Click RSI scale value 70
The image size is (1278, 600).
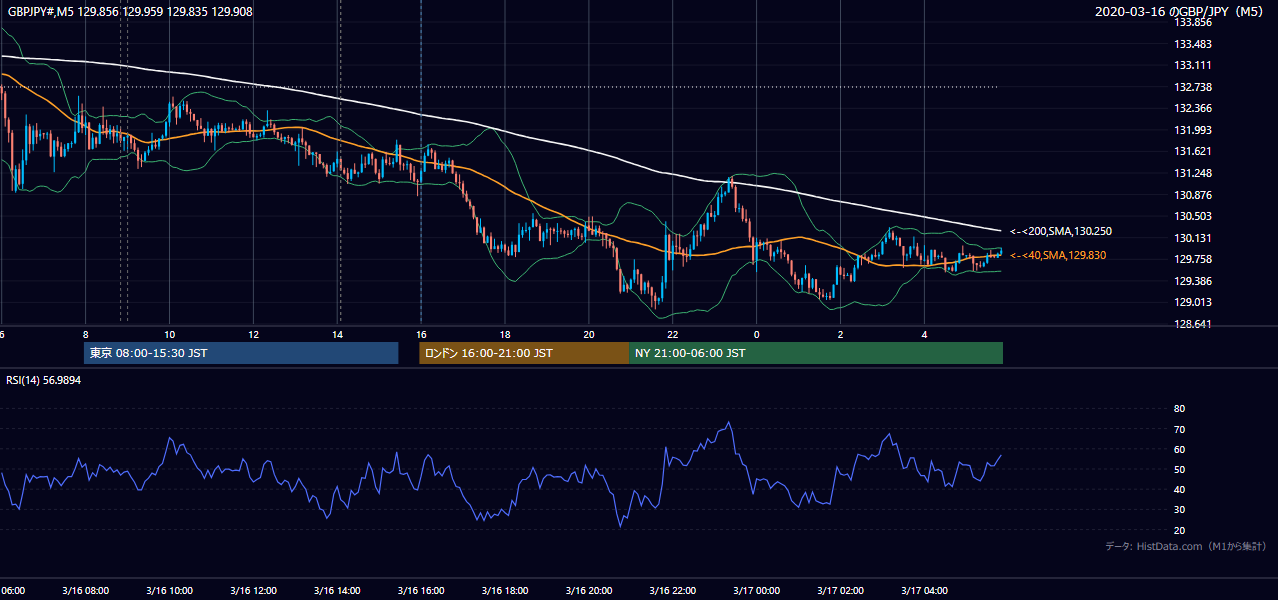tap(1179, 429)
